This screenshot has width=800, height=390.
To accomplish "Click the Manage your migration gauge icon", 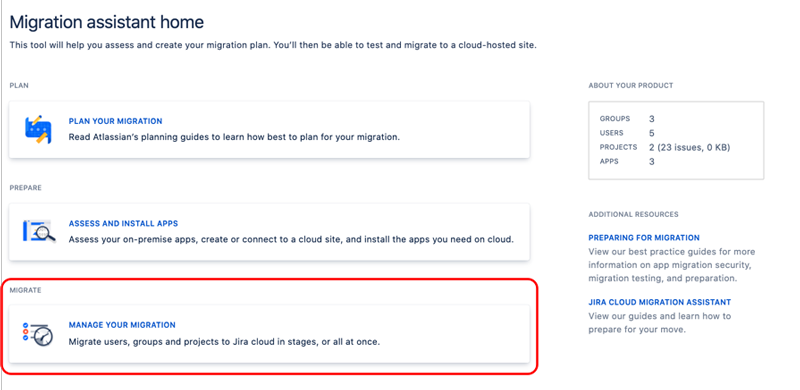I will (x=38, y=334).
